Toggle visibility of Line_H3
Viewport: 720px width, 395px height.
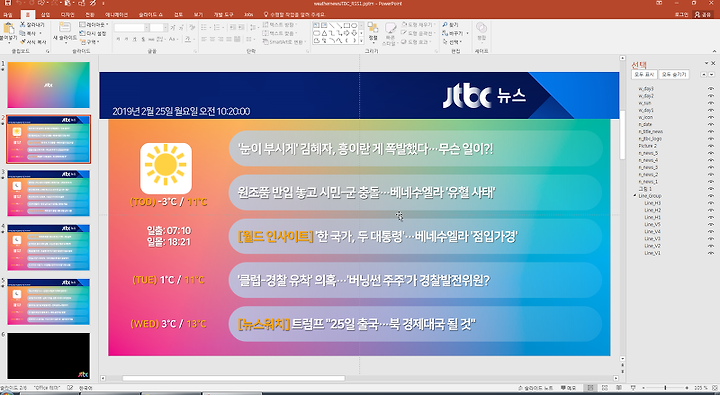[711, 203]
